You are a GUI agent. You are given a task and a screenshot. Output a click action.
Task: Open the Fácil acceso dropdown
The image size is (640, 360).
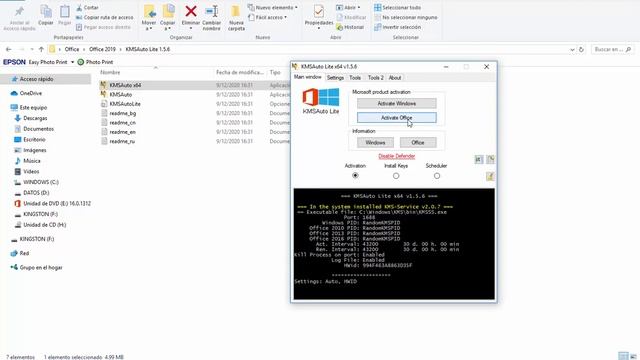[267, 17]
